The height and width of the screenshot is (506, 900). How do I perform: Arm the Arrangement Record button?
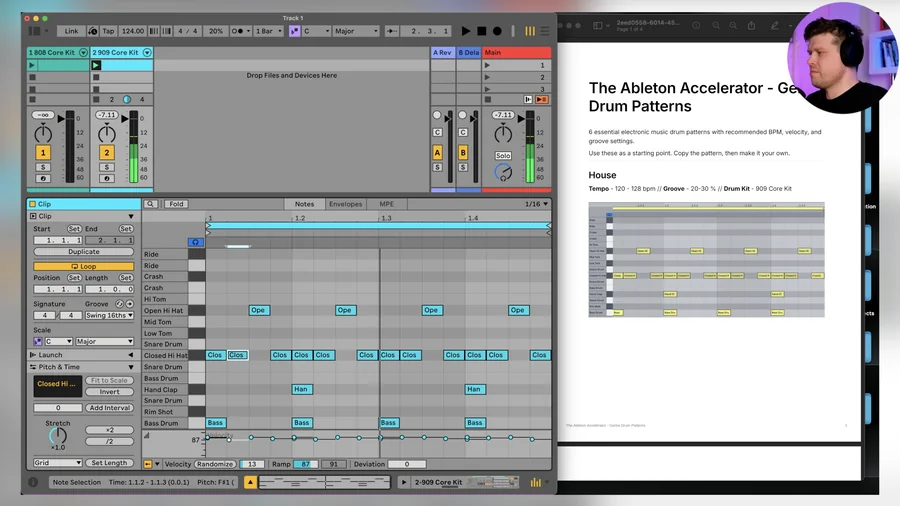(497, 31)
